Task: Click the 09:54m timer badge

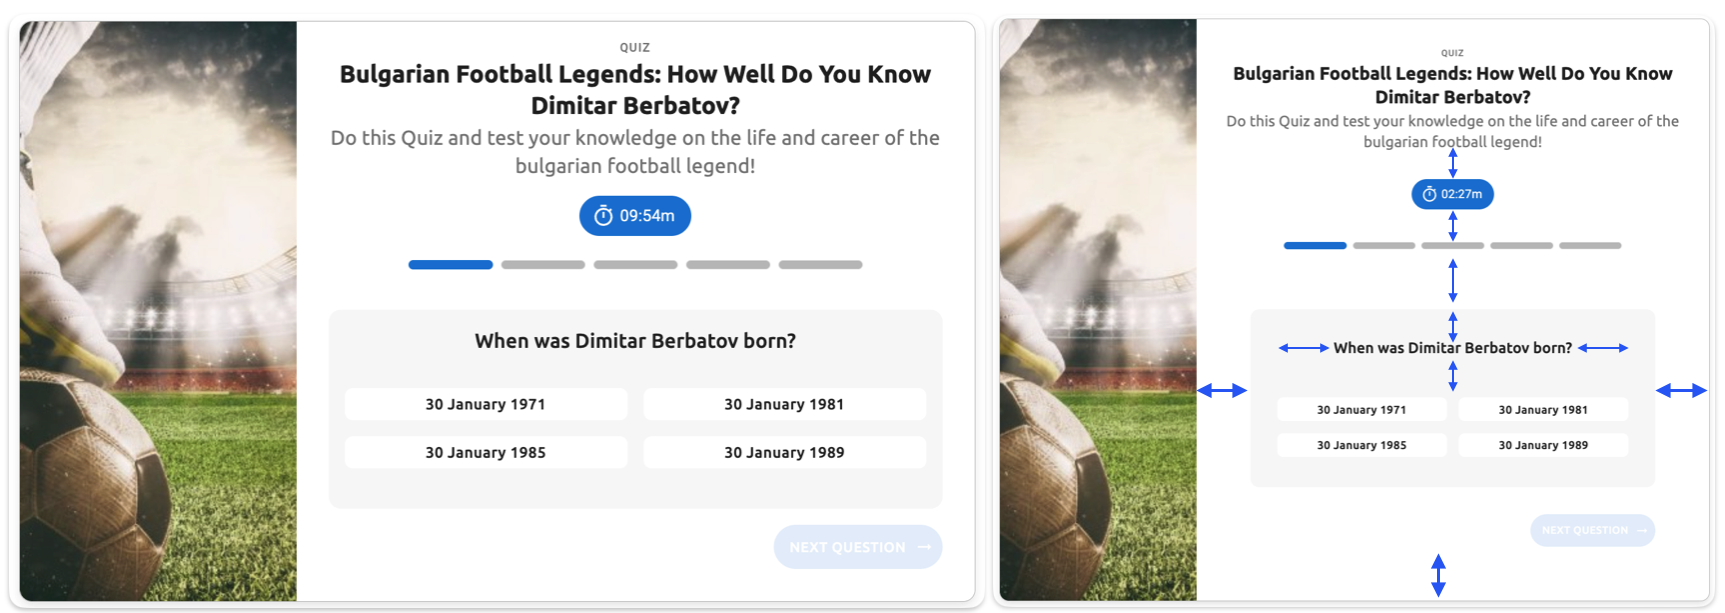Action: pos(635,216)
